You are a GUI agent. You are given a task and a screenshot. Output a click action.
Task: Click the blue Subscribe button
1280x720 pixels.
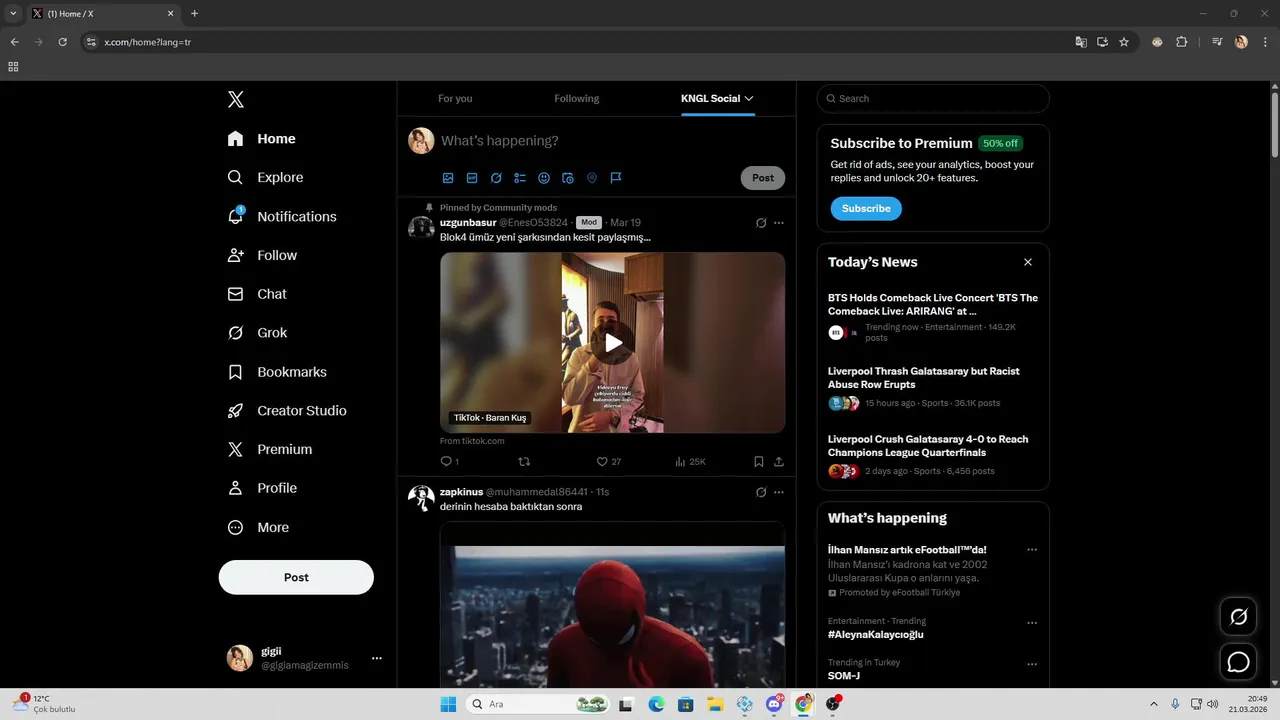coord(866,209)
